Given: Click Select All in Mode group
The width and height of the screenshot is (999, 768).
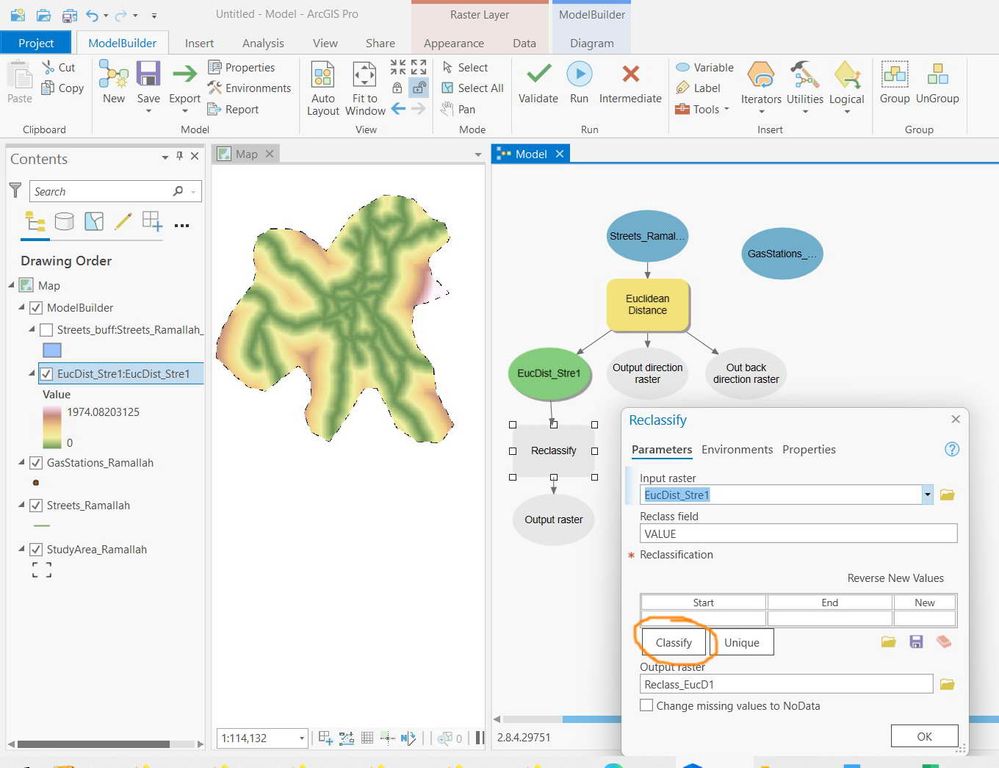Looking at the screenshot, I should coord(472,88).
